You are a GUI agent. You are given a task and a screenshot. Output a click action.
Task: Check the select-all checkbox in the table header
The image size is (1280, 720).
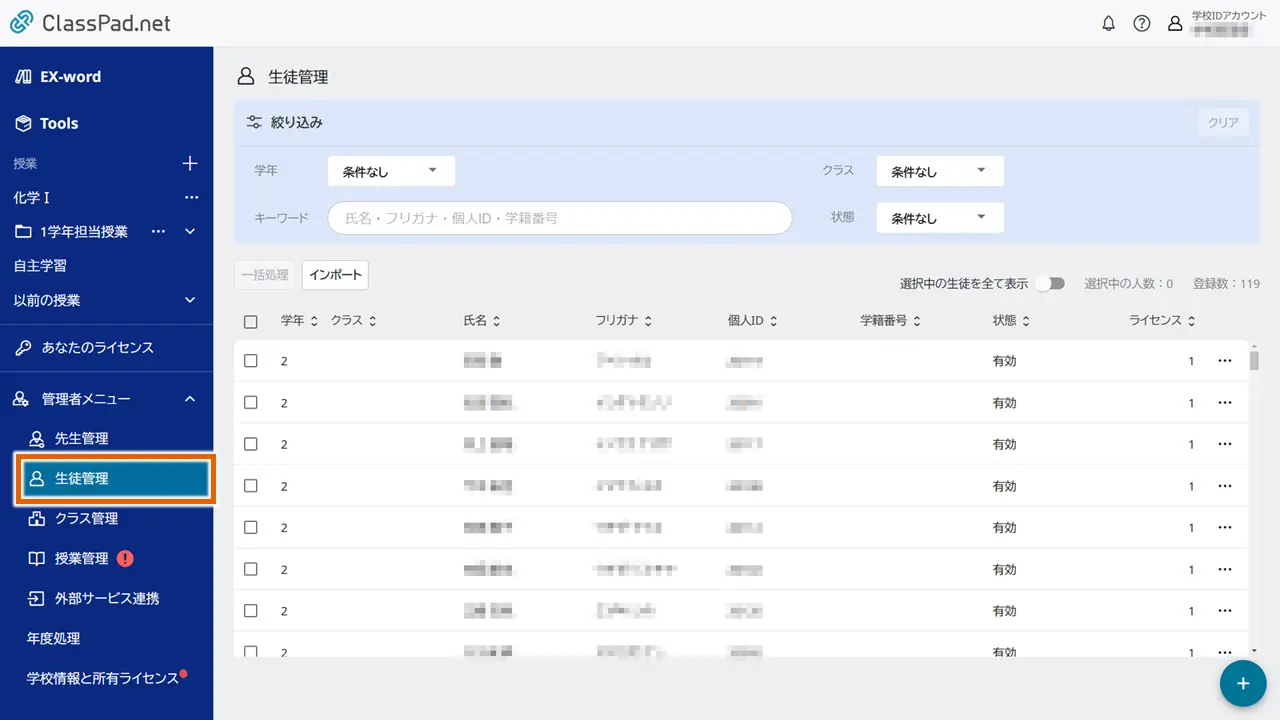(x=251, y=319)
